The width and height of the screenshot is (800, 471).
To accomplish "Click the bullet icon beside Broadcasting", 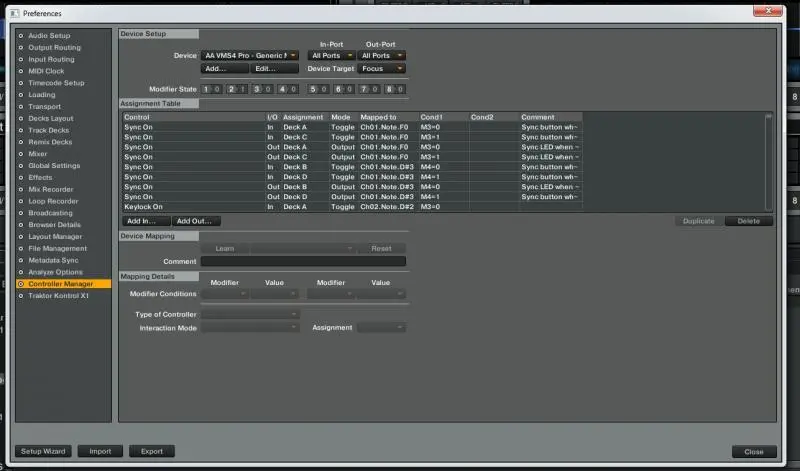I will coord(21,213).
